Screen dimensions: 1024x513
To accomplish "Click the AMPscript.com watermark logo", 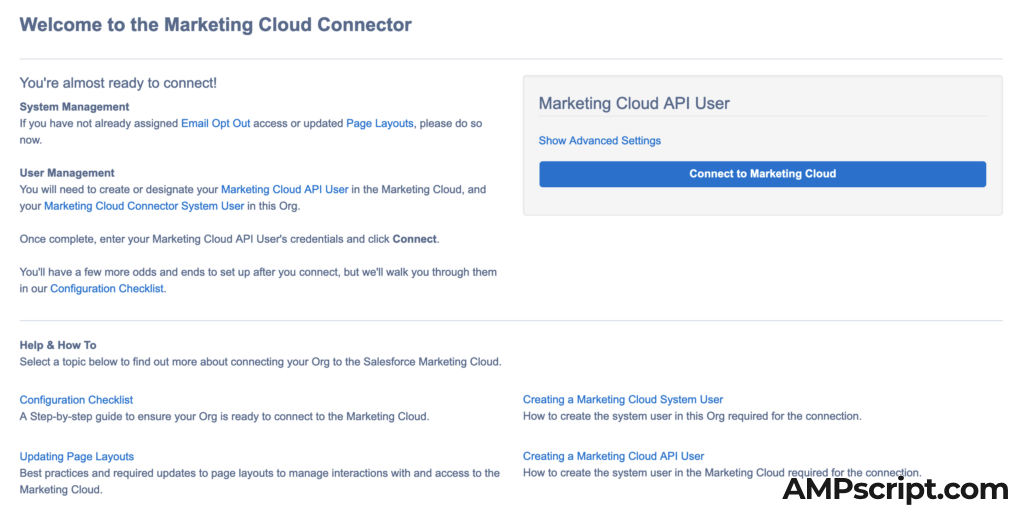I will click(895, 489).
